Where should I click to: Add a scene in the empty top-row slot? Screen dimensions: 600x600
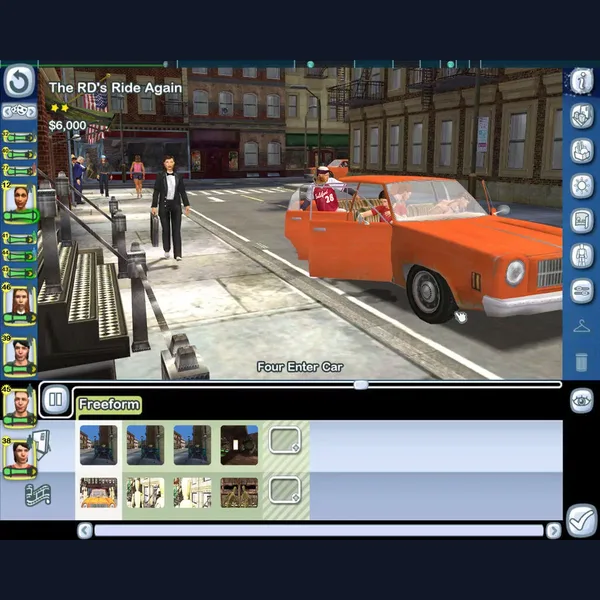[285, 441]
